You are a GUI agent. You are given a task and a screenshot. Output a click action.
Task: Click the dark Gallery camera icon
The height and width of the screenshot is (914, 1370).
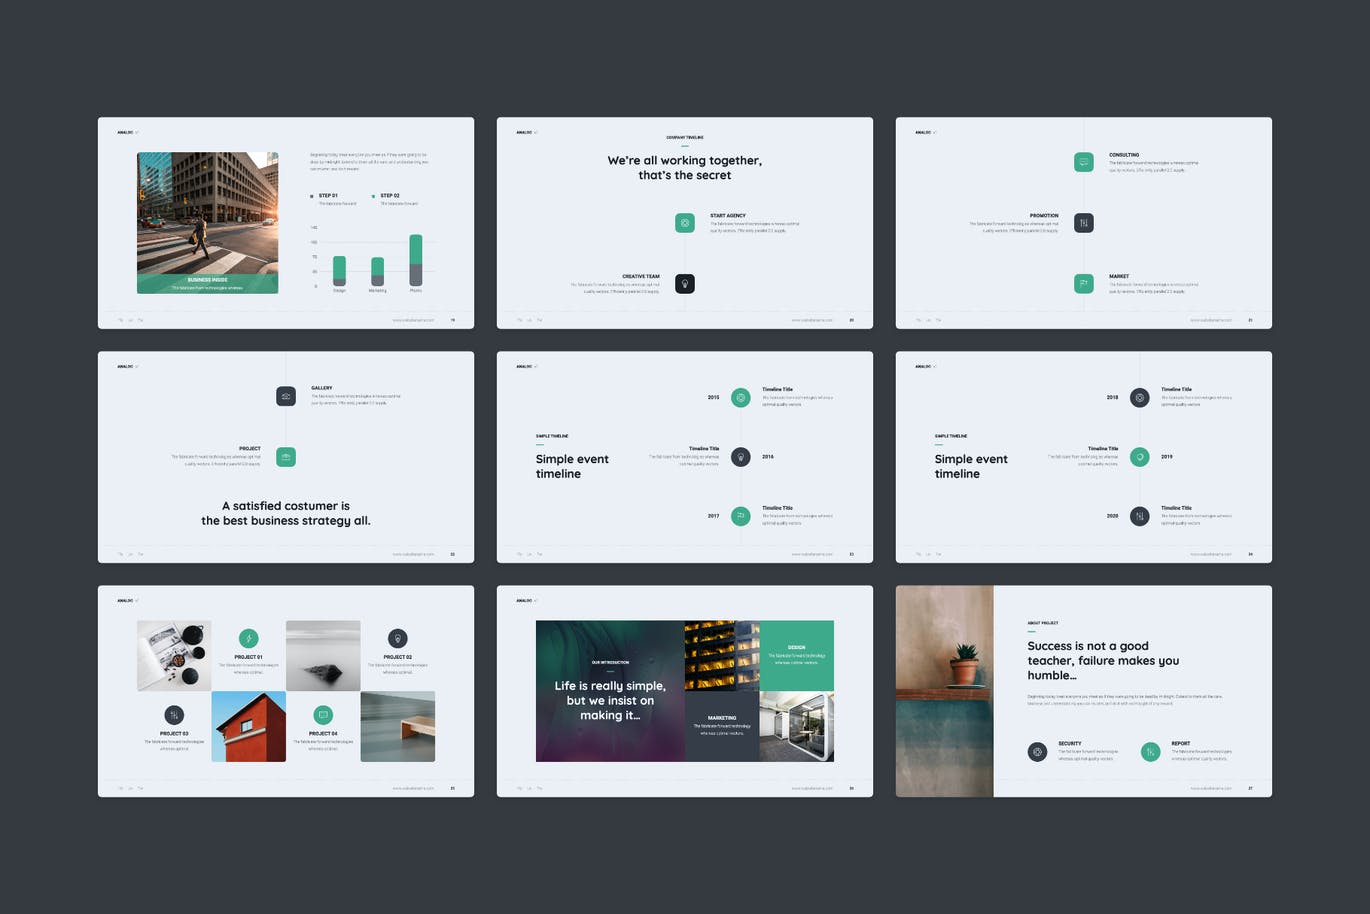click(286, 396)
